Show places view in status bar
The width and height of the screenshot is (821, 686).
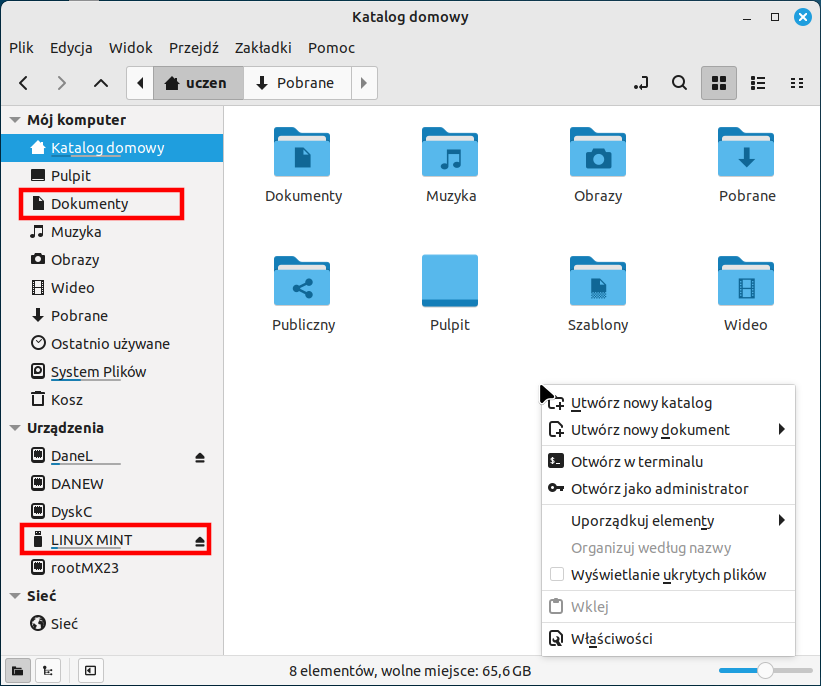pyautogui.click(x=17, y=671)
